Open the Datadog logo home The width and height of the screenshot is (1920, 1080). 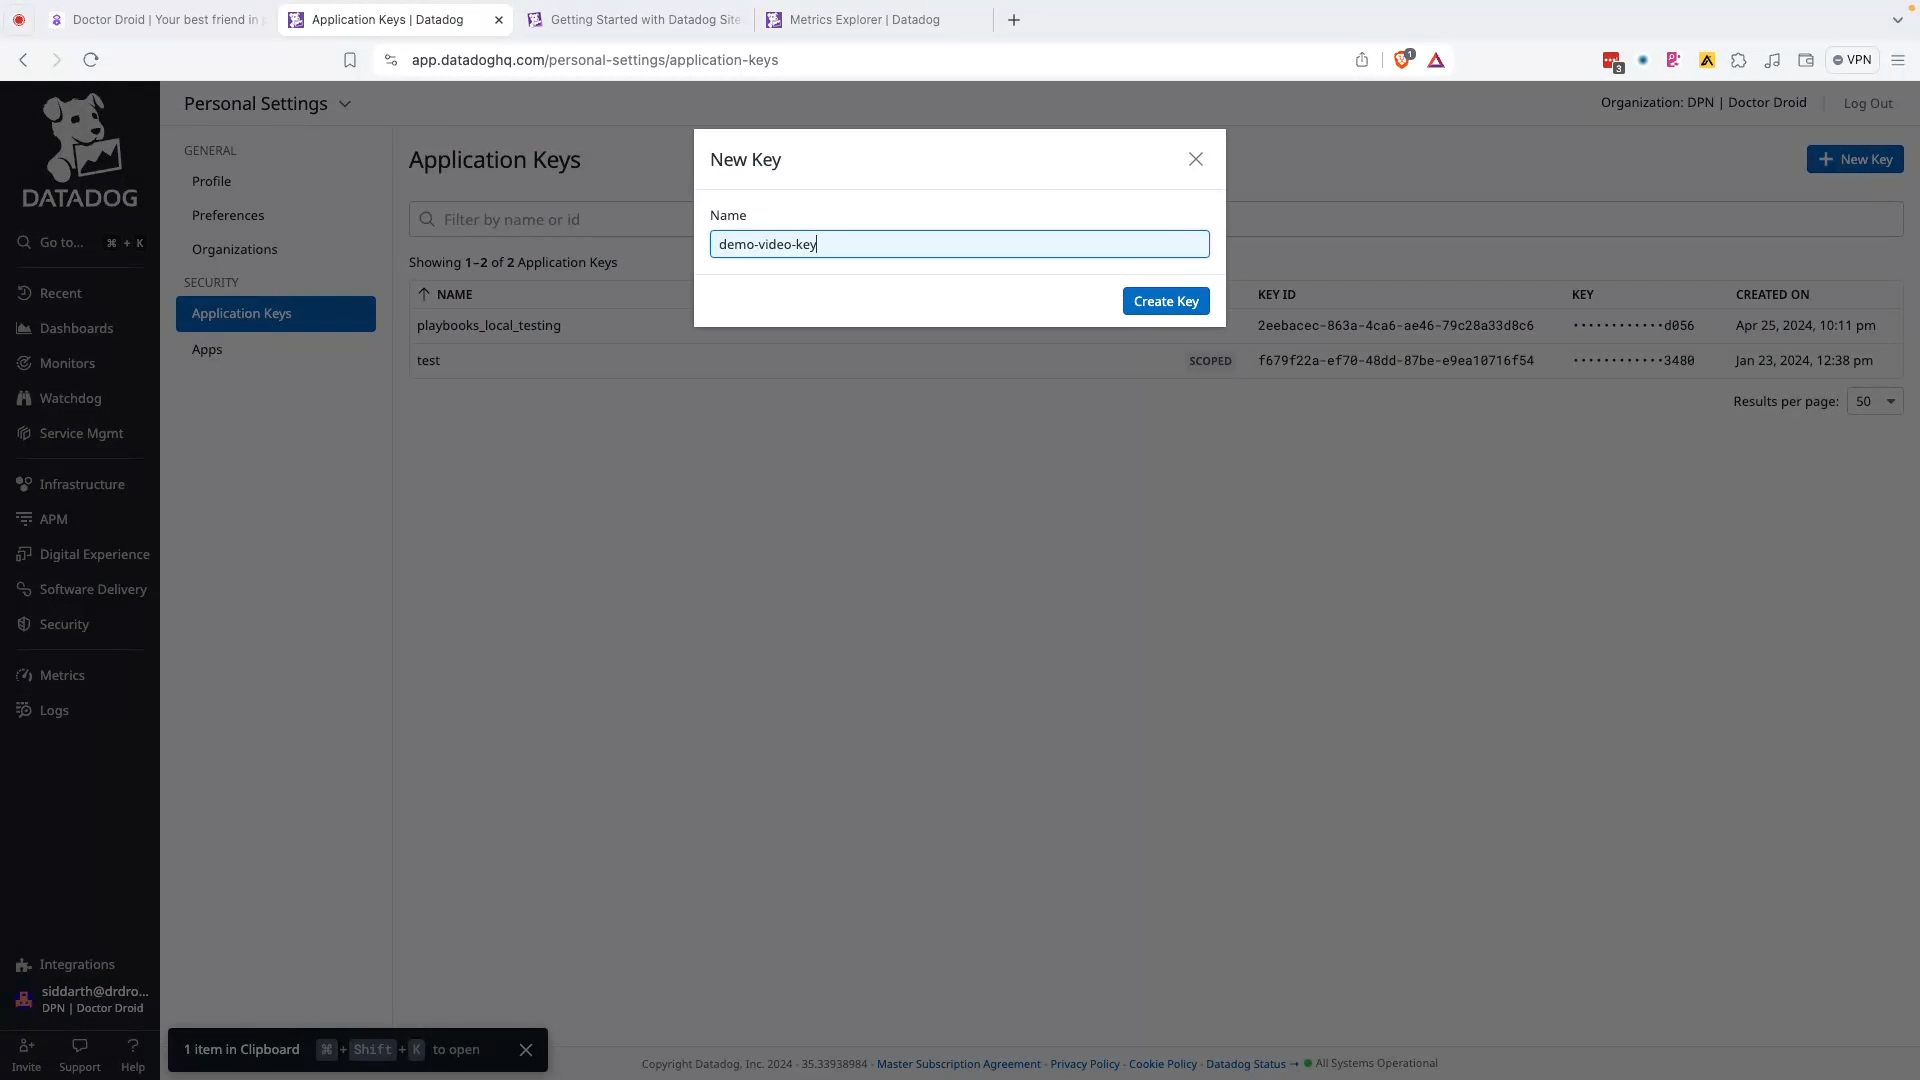click(x=80, y=151)
